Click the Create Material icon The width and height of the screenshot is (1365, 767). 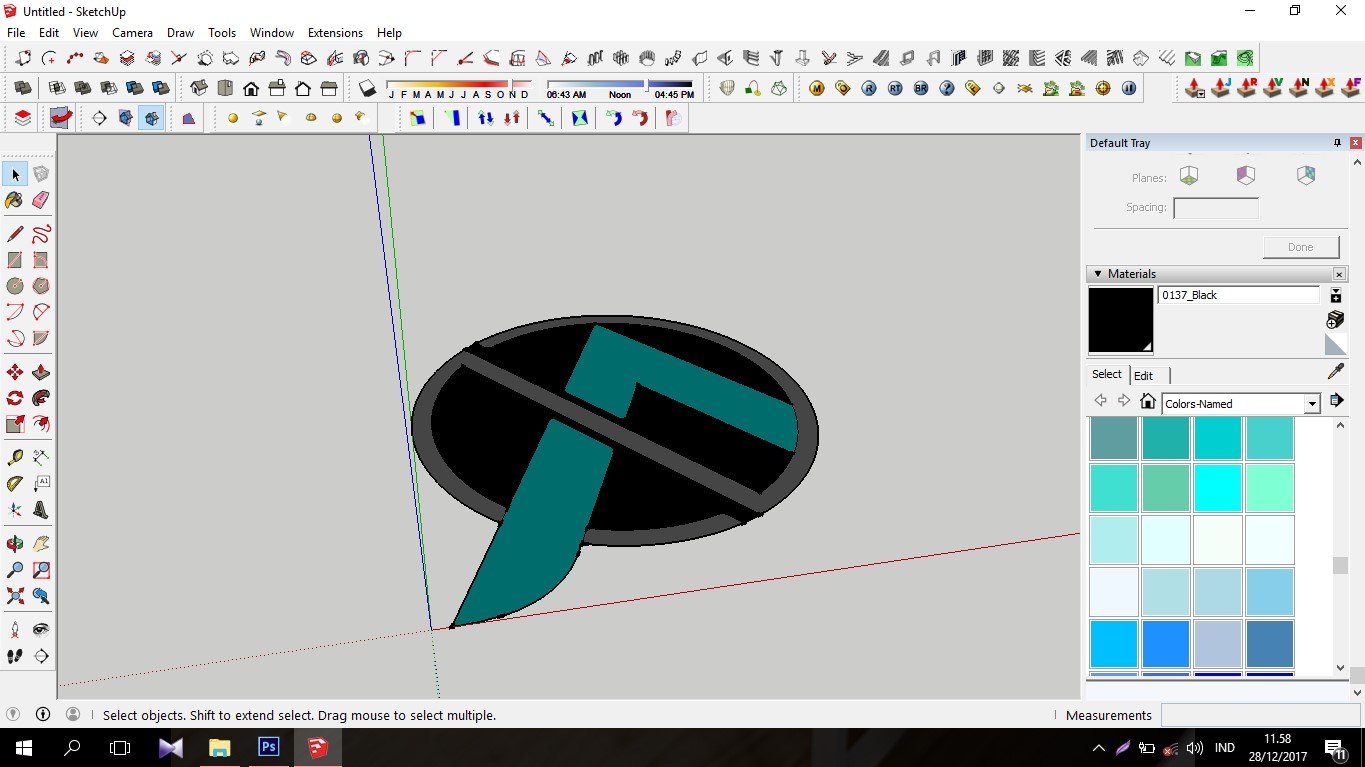[x=1335, y=320]
